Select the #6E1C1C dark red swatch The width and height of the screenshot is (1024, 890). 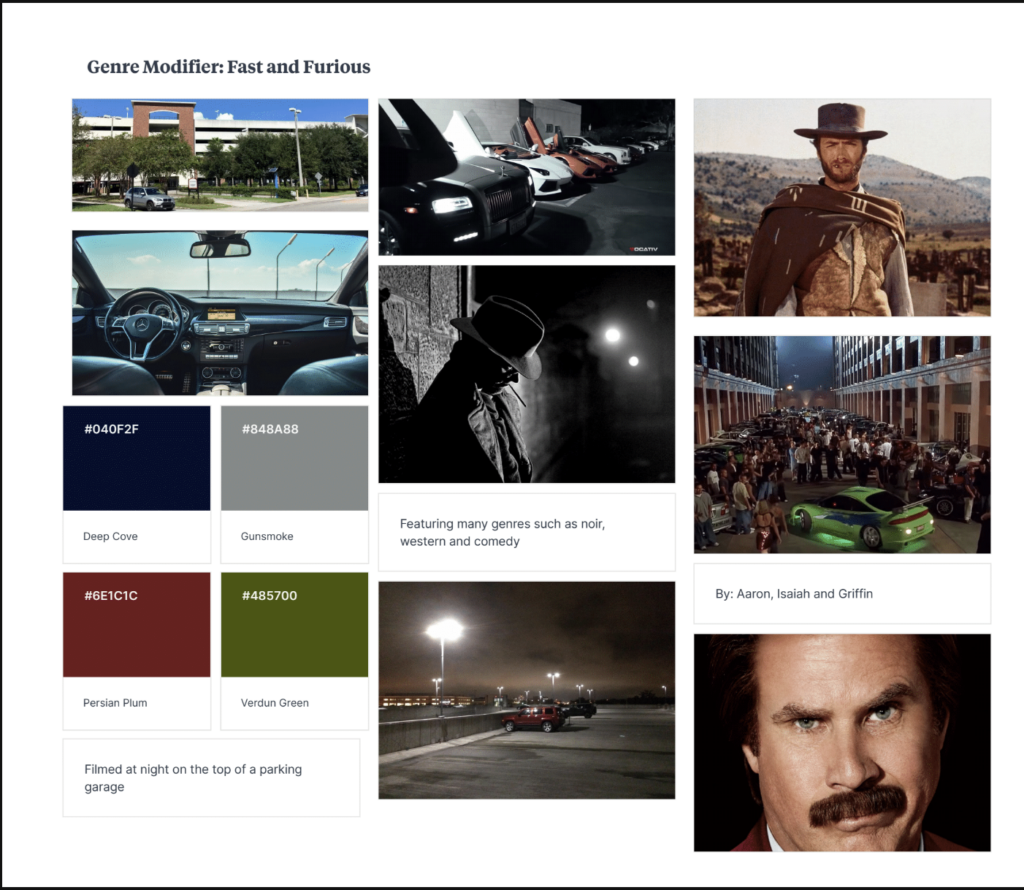137,625
